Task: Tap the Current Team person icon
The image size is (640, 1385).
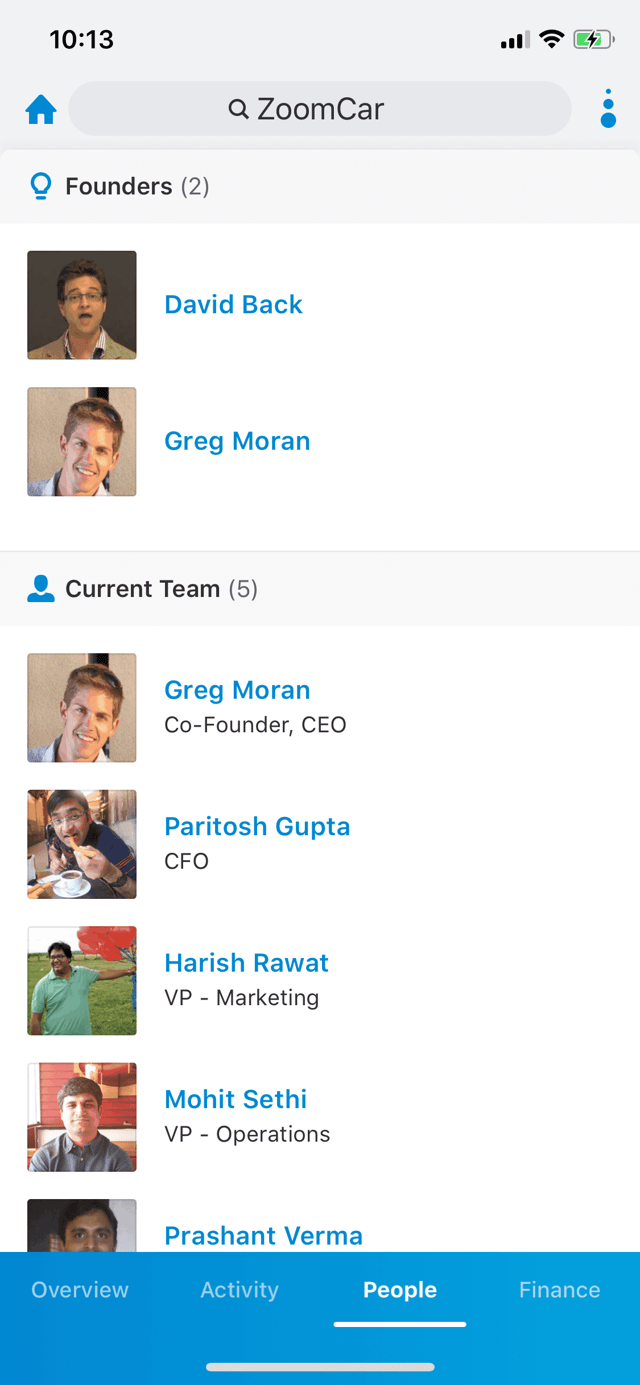Action: coord(41,589)
